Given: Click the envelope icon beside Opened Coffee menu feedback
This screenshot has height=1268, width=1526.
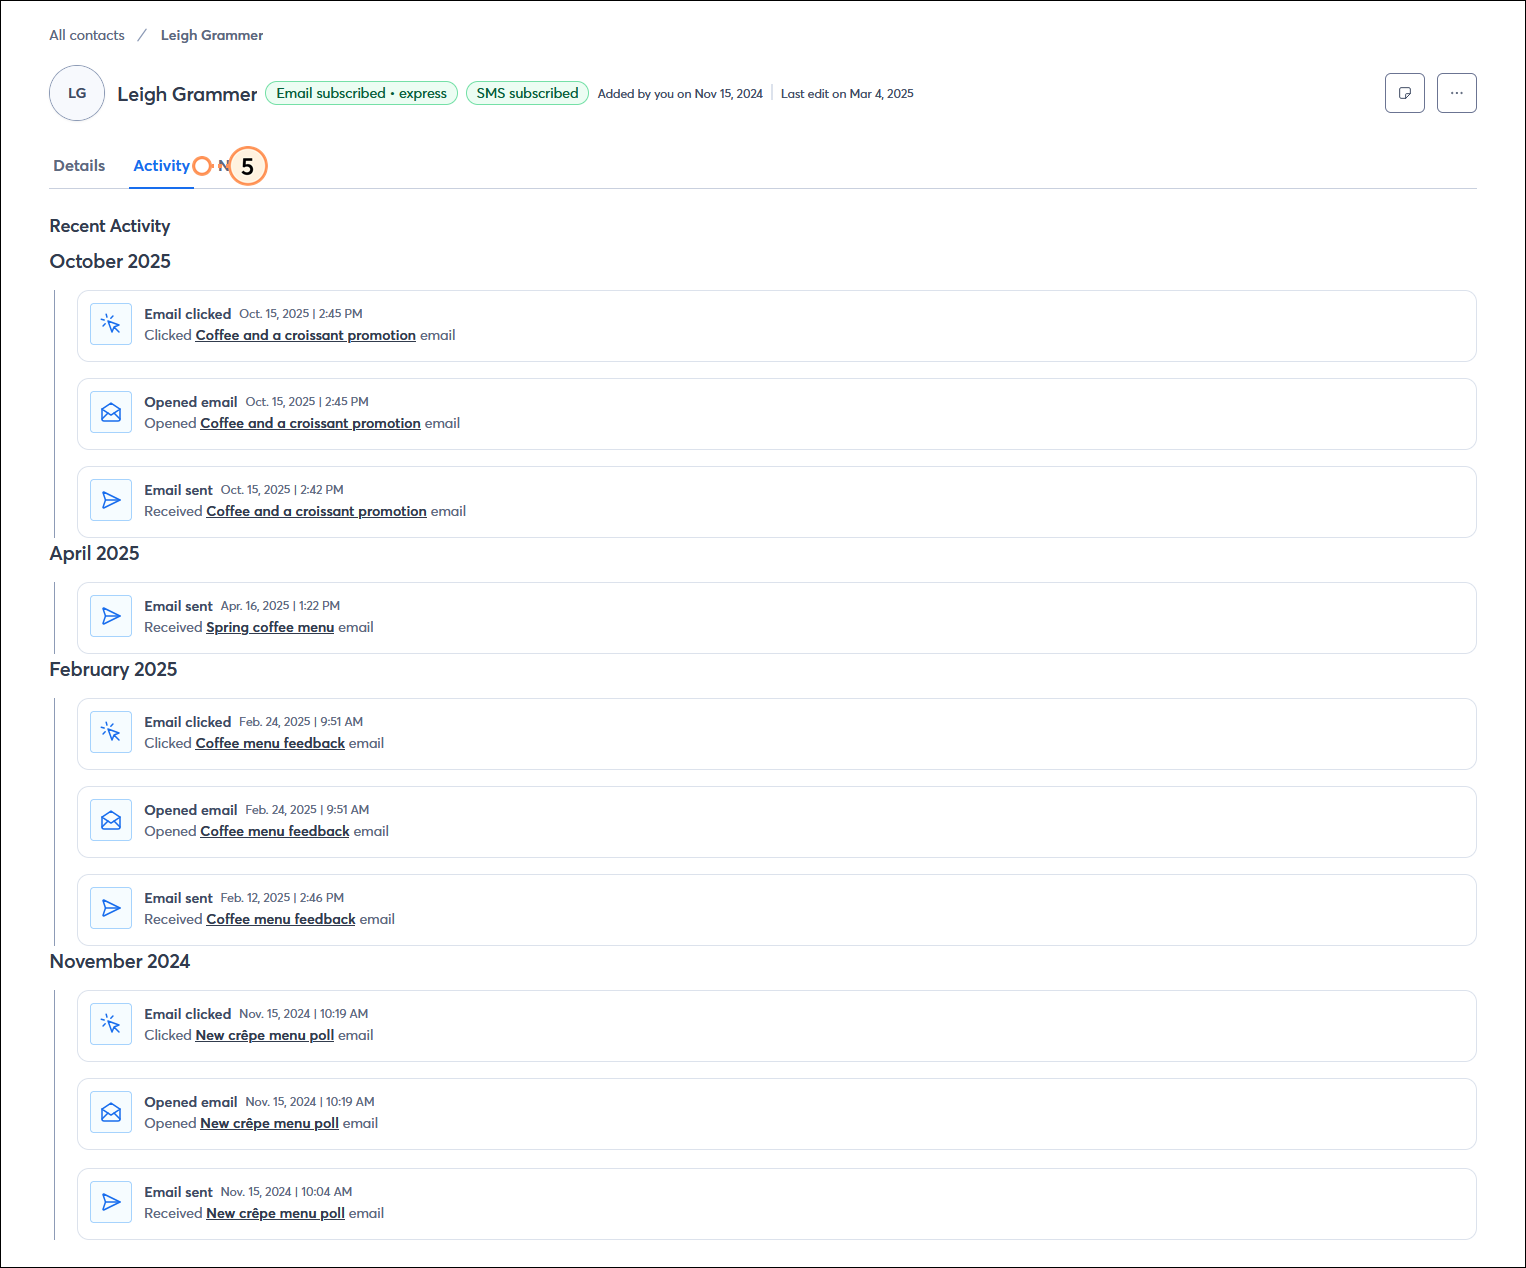Looking at the screenshot, I should click(x=110, y=820).
